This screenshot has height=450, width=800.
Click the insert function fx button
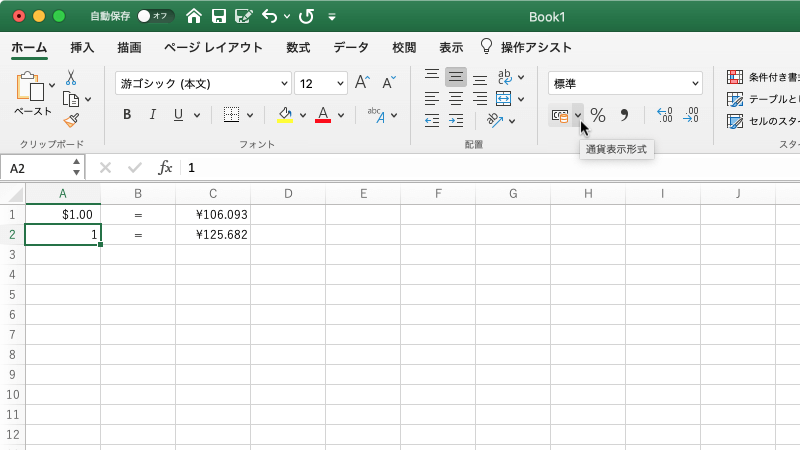pos(165,168)
